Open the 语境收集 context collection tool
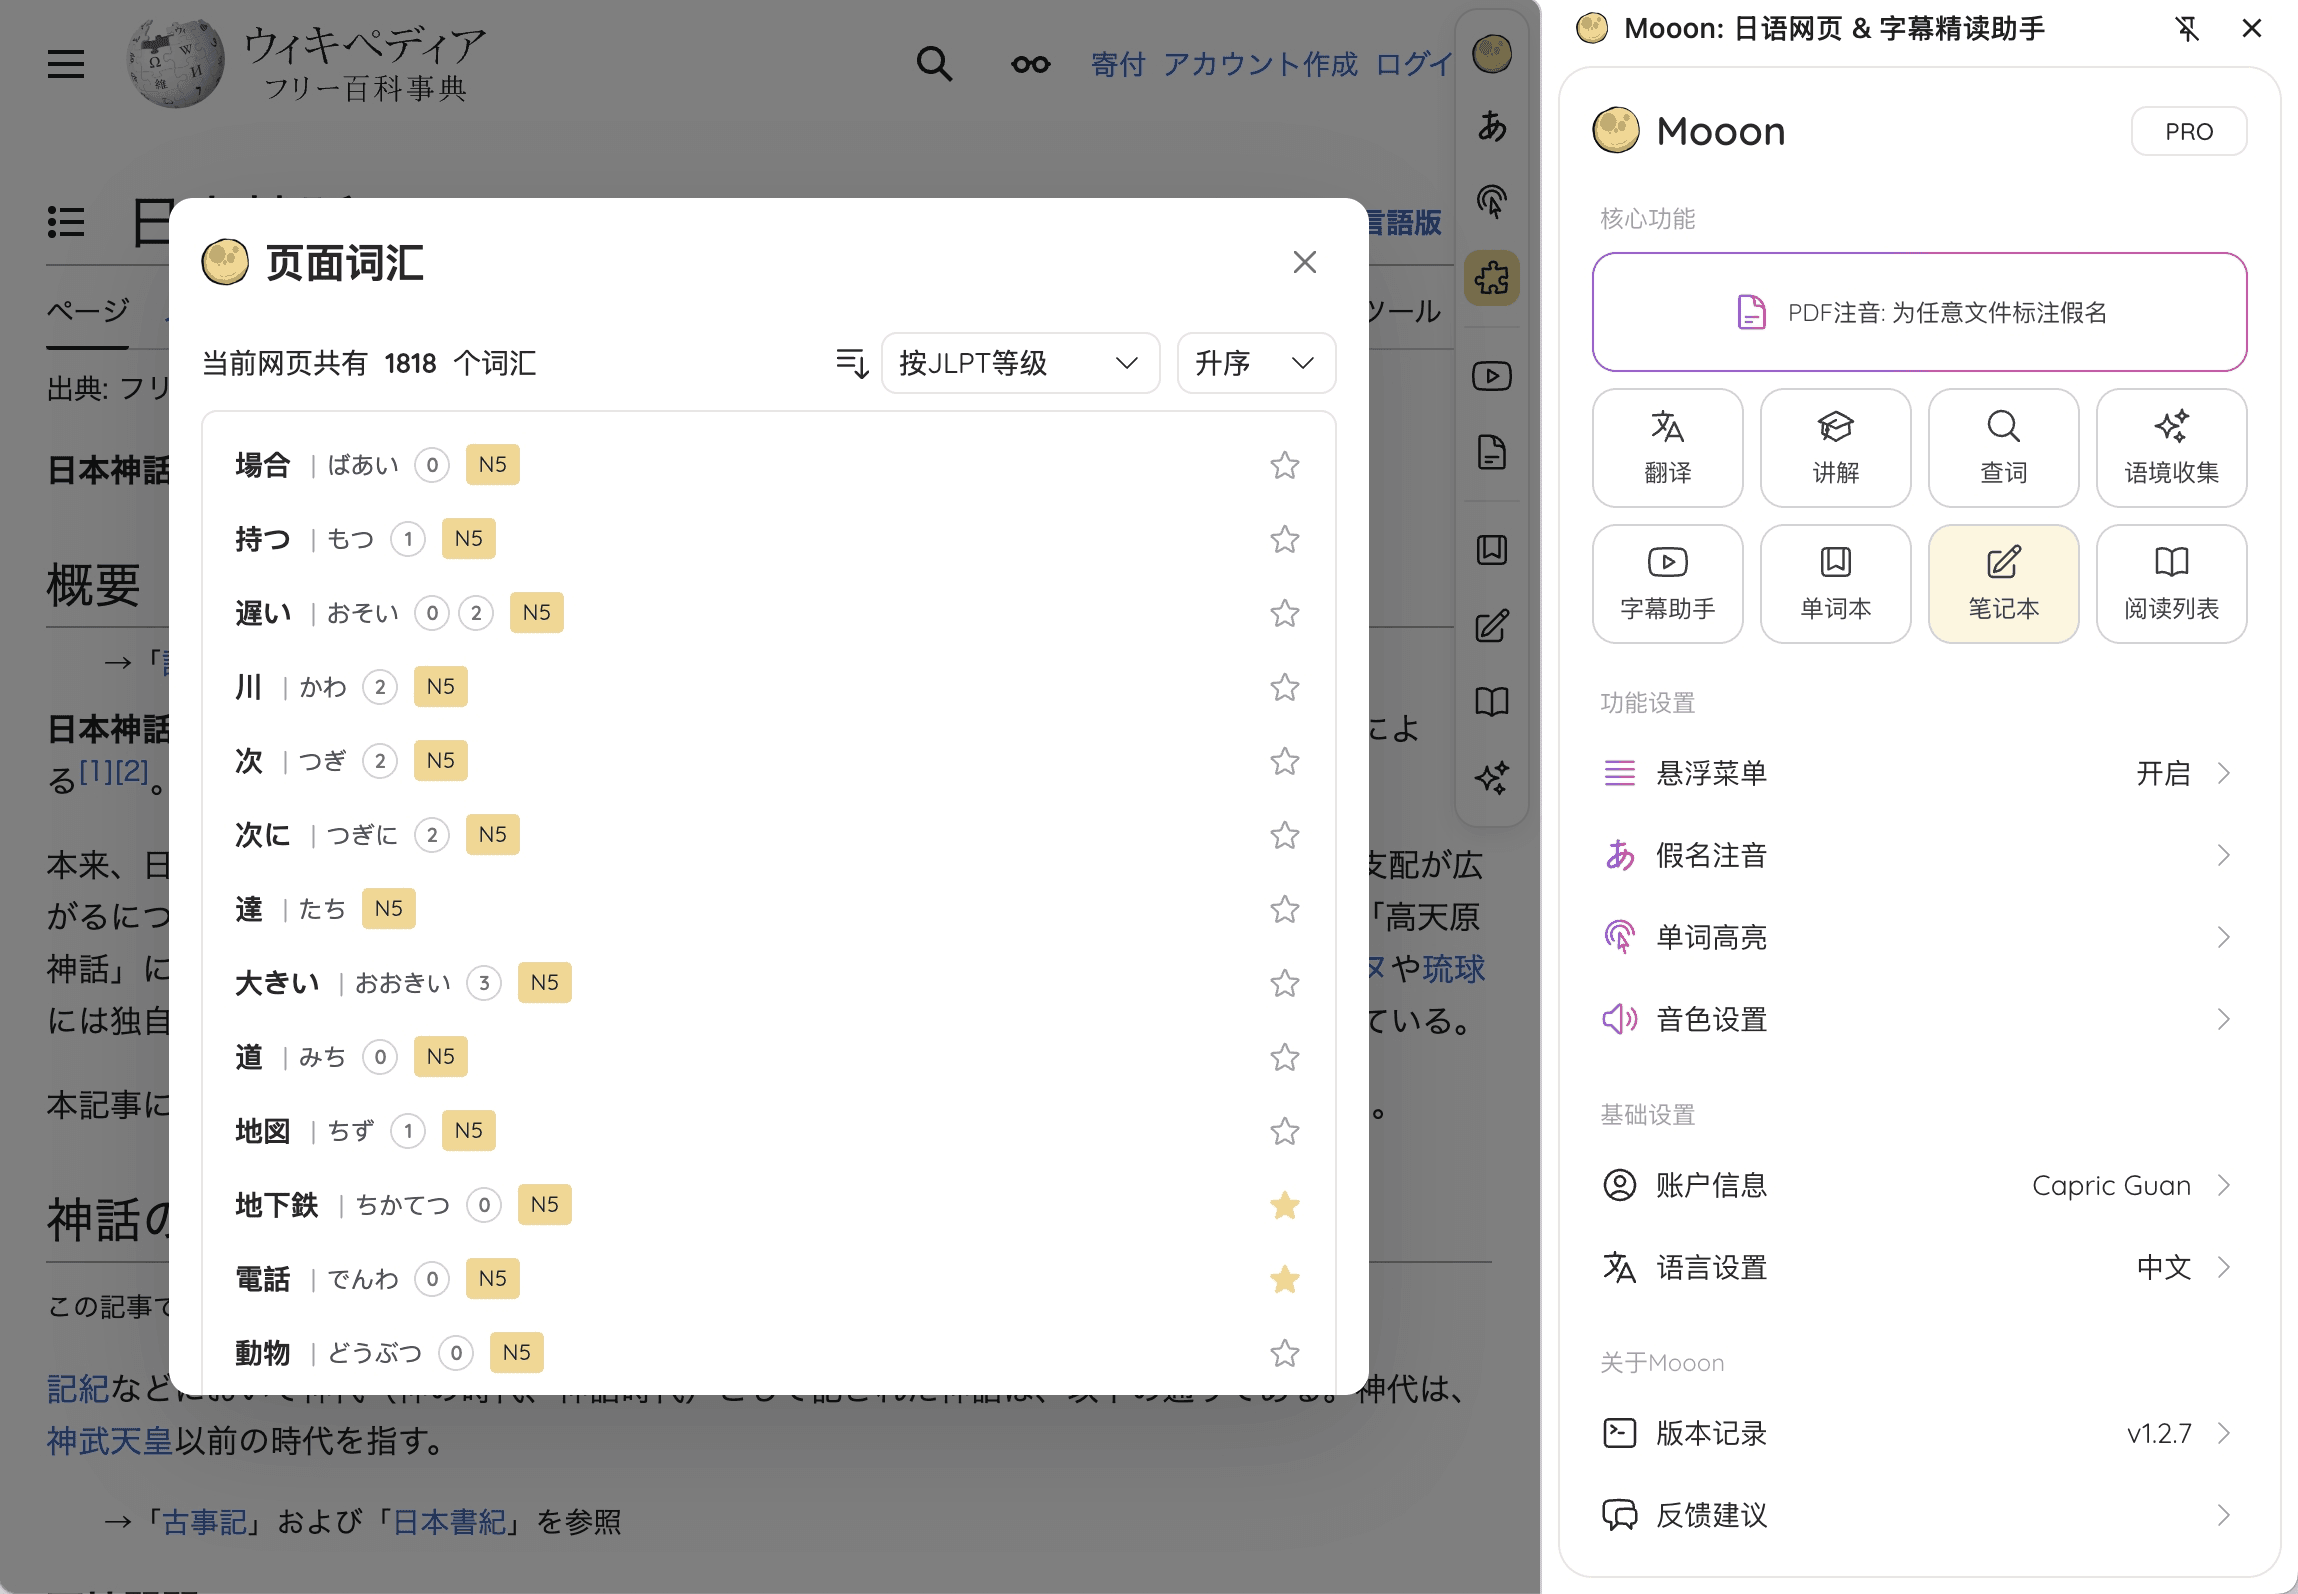 (x=2171, y=447)
